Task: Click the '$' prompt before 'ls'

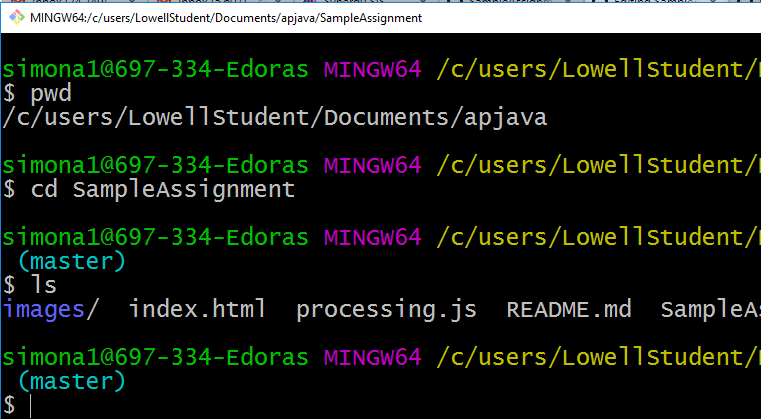Action: pyautogui.click(x=10, y=285)
